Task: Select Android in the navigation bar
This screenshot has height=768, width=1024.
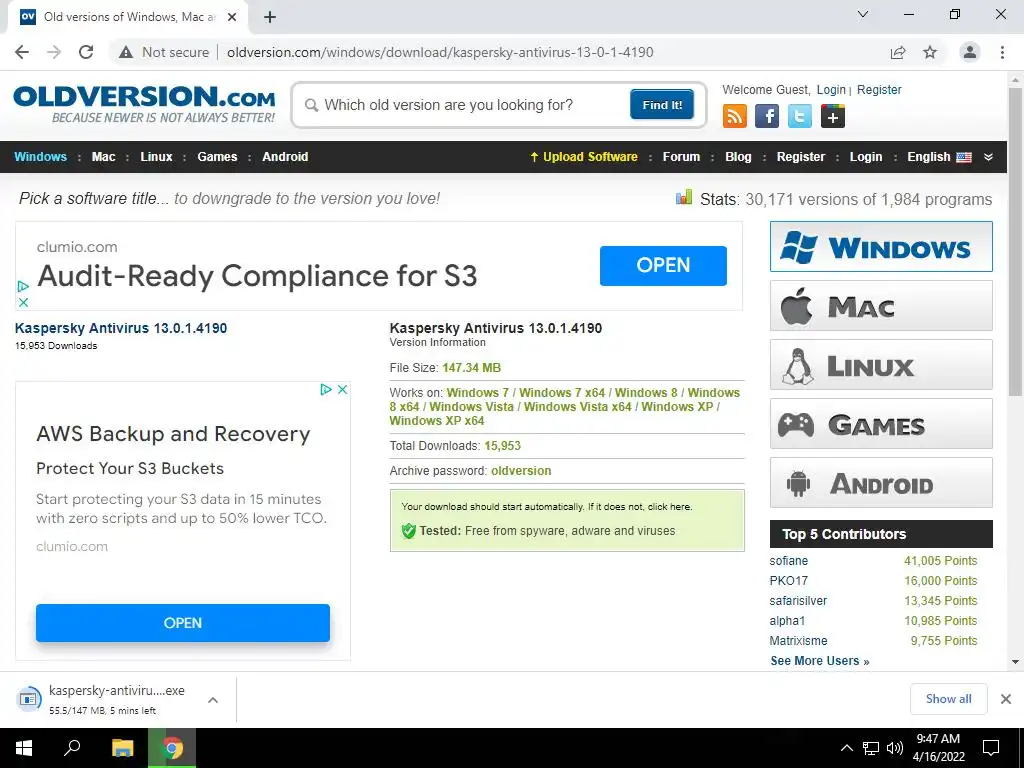Action: pos(285,157)
